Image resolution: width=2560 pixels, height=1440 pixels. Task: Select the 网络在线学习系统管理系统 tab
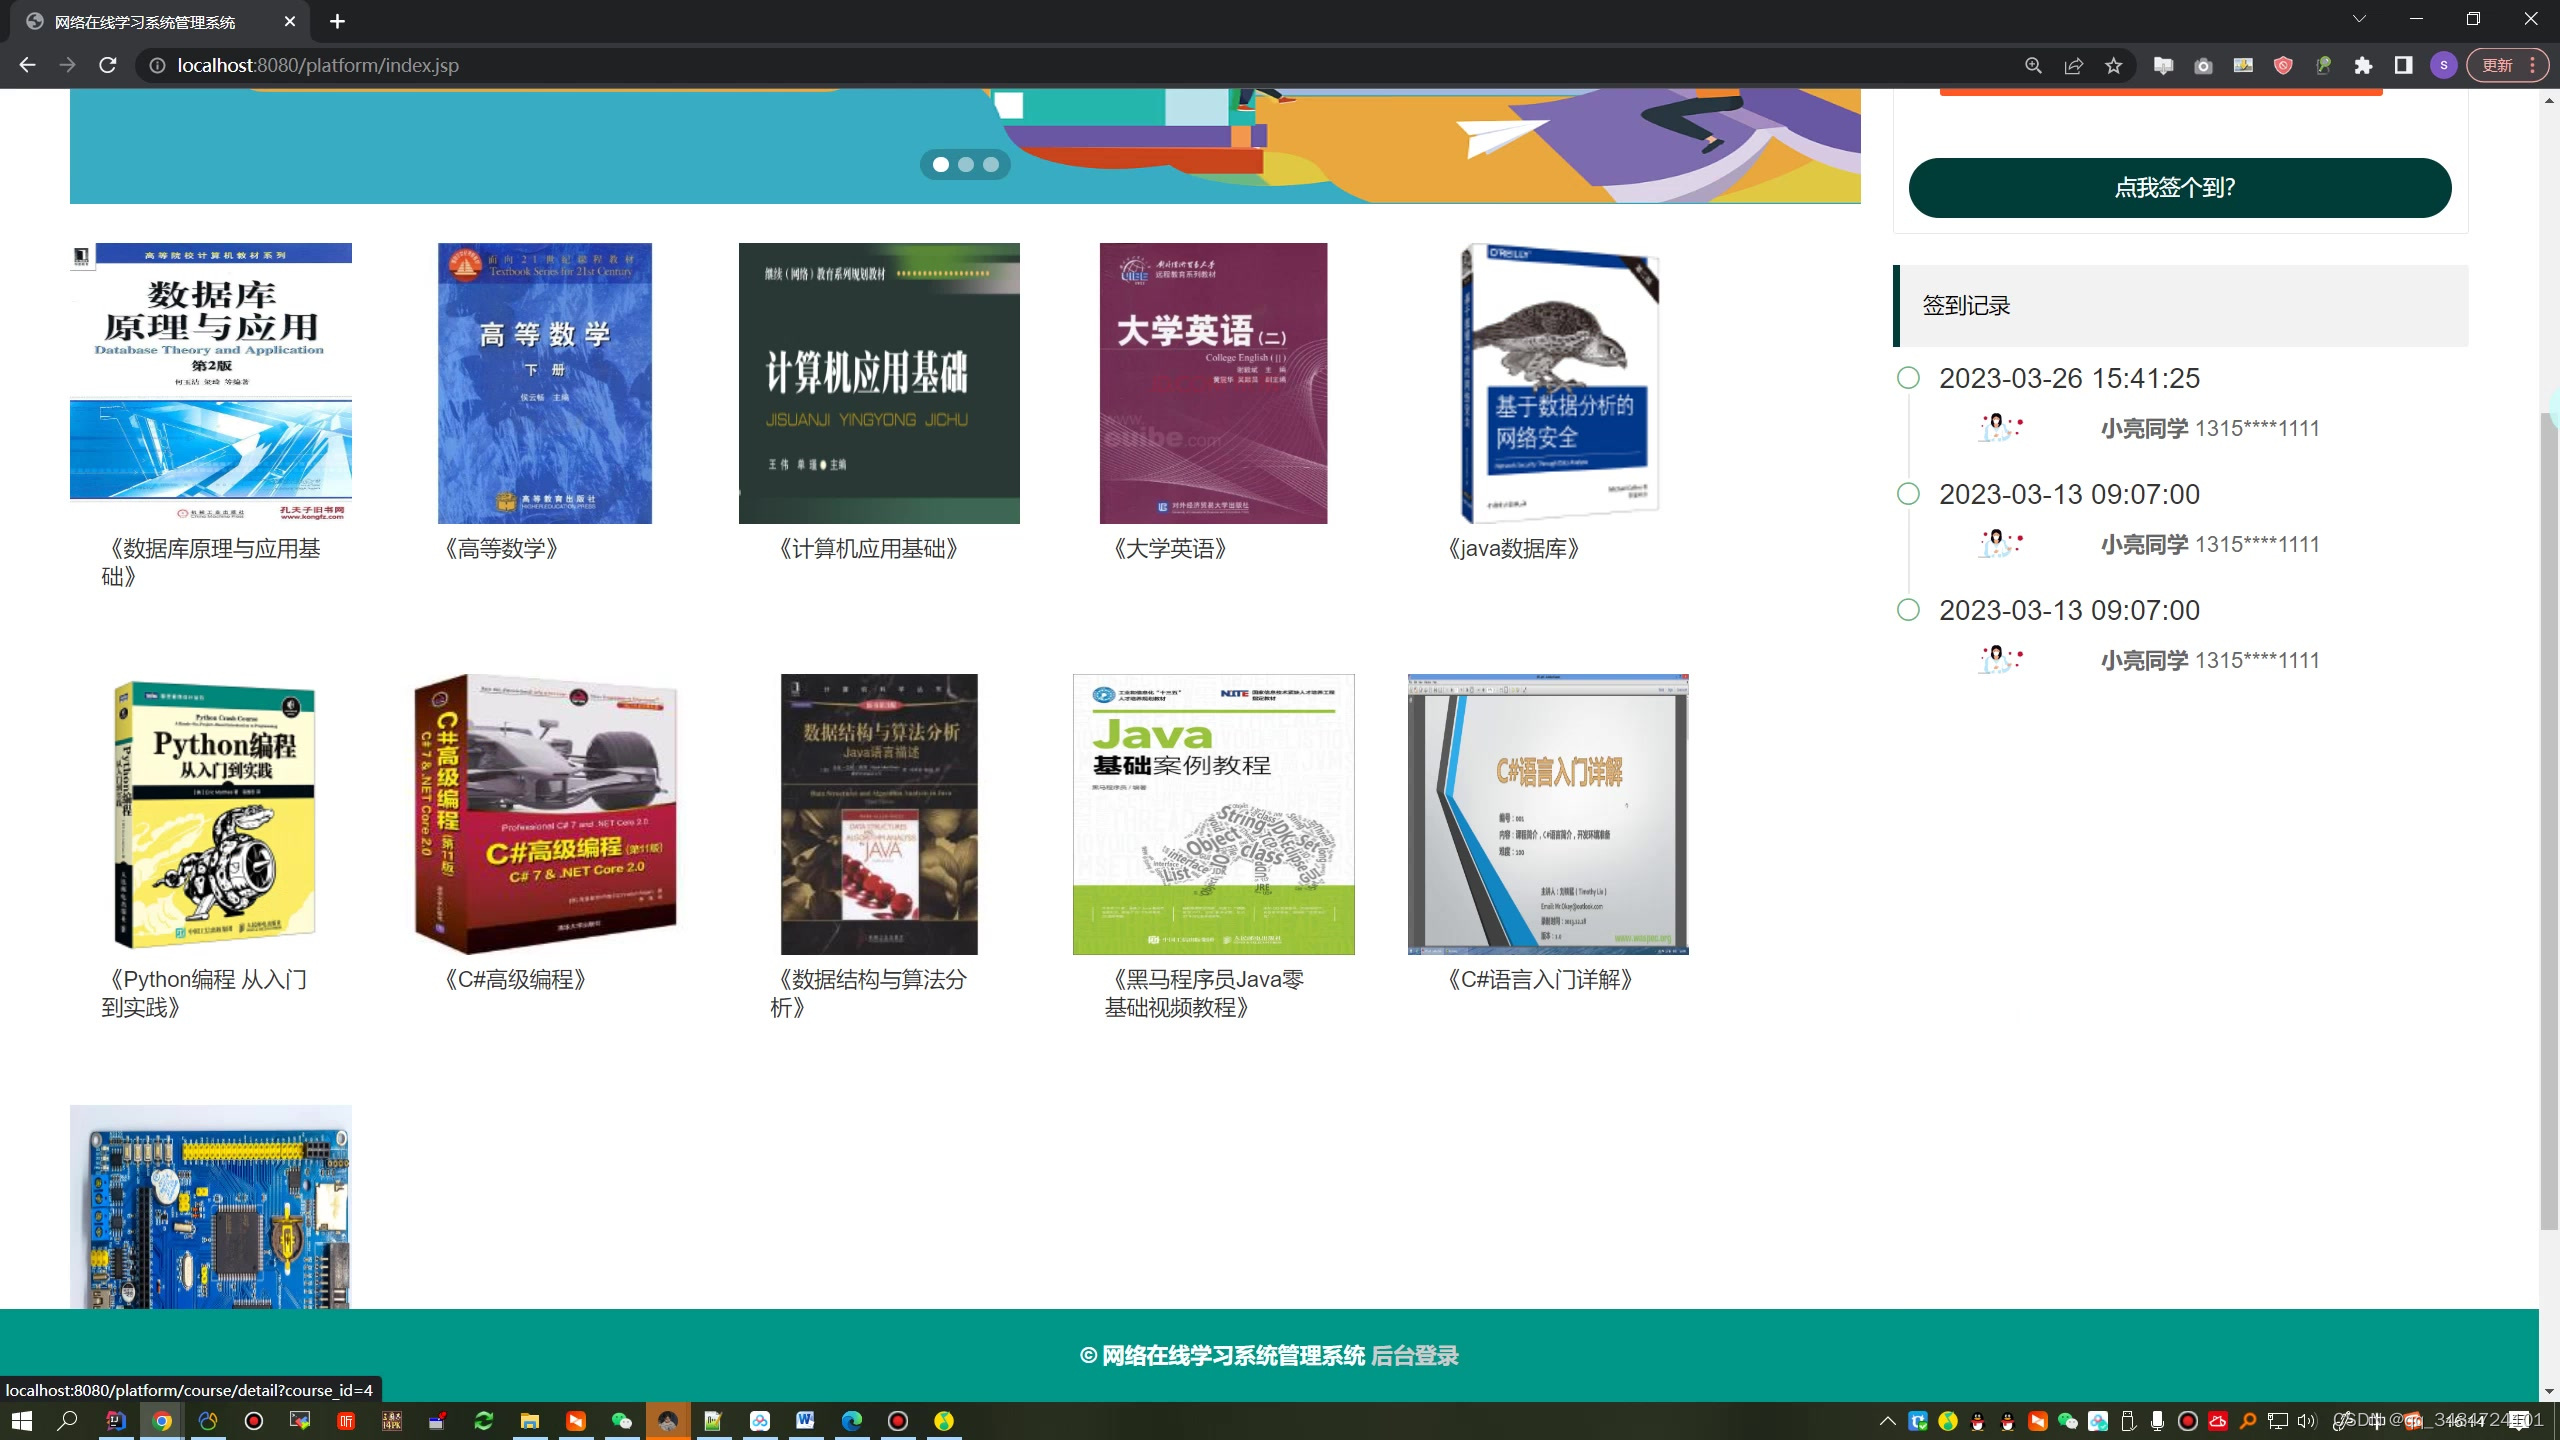click(145, 22)
